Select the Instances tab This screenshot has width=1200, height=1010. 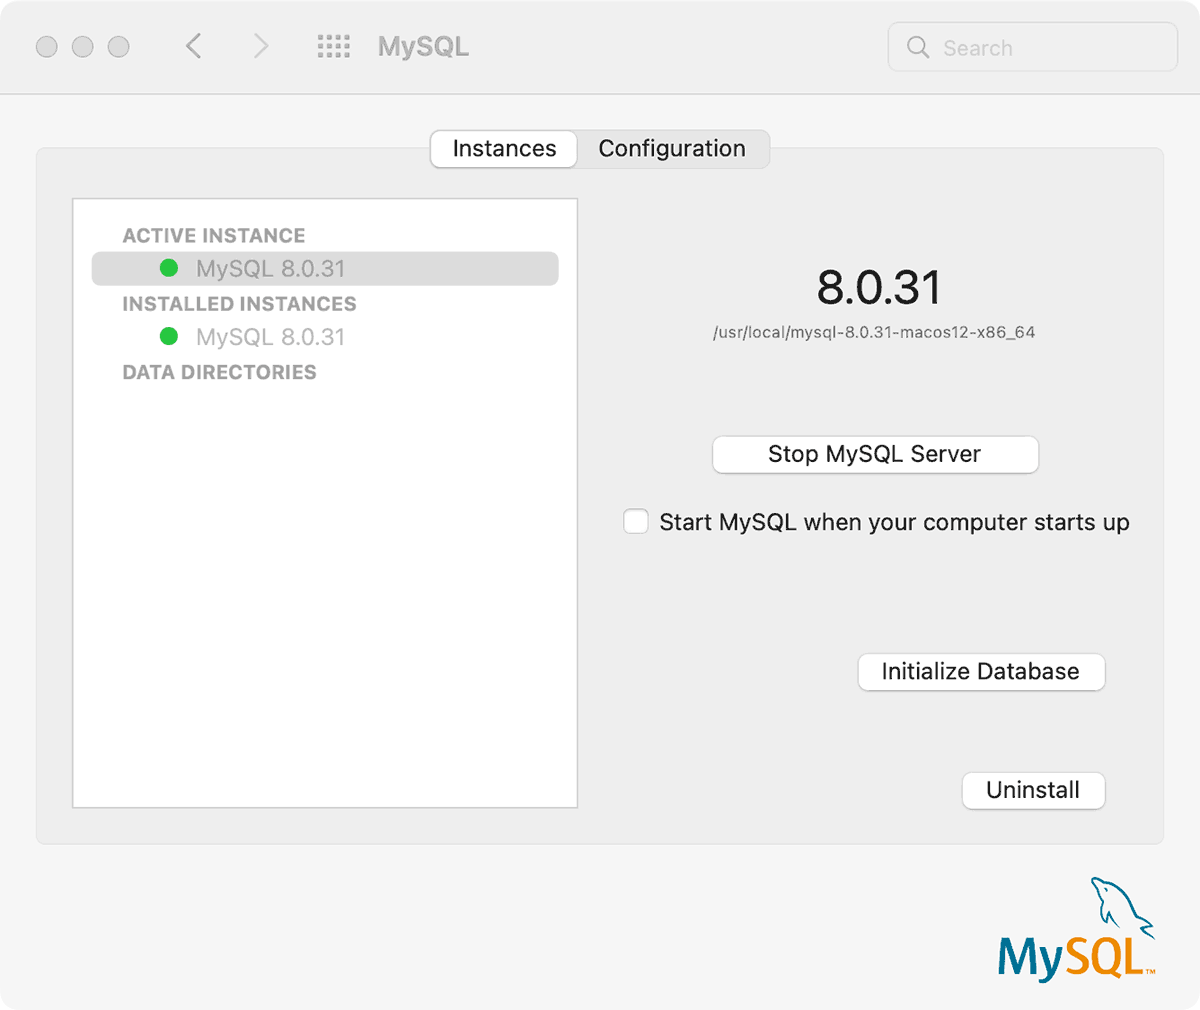(x=503, y=148)
